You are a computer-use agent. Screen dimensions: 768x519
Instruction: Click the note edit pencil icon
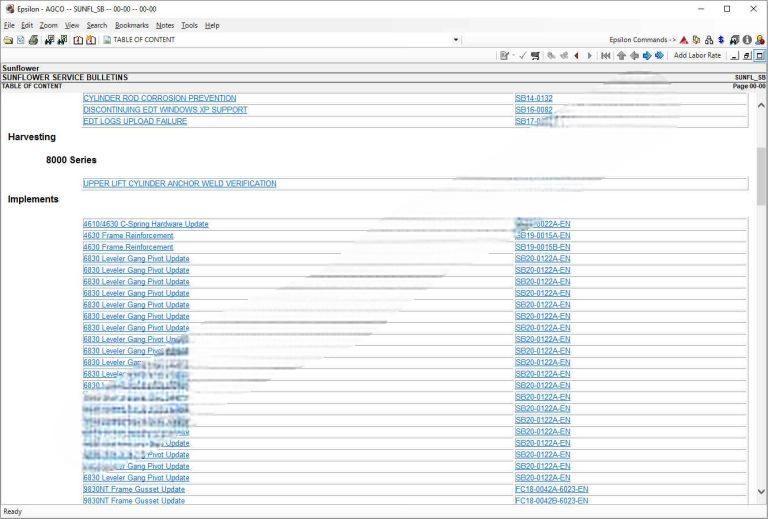tap(504, 56)
